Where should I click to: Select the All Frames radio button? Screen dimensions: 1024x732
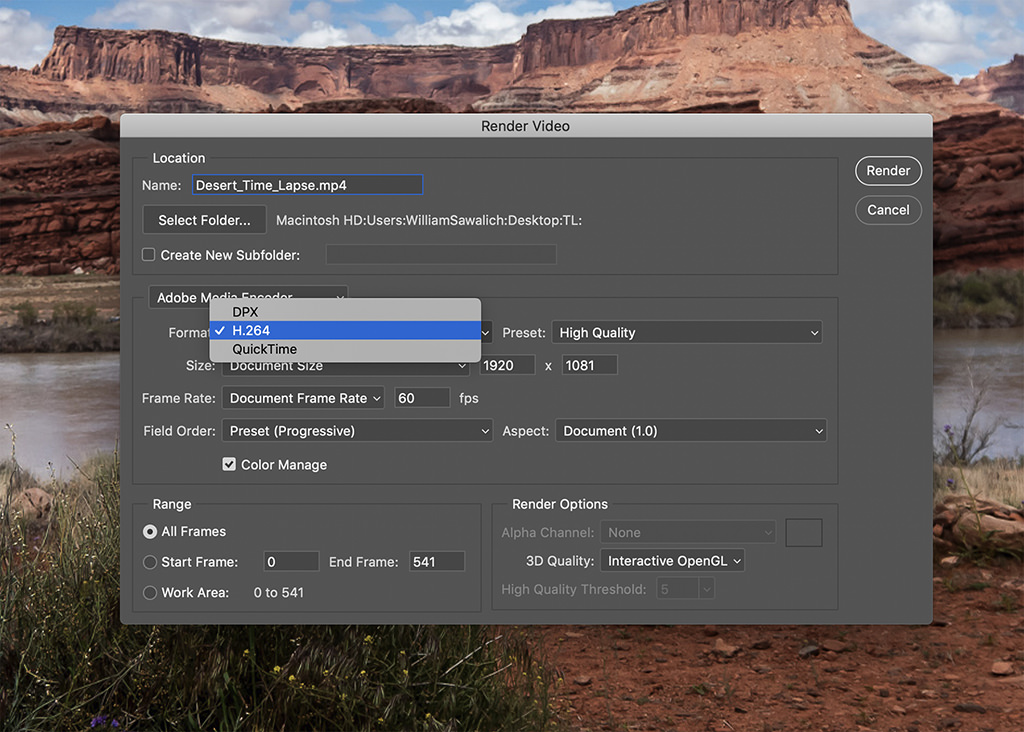click(150, 532)
